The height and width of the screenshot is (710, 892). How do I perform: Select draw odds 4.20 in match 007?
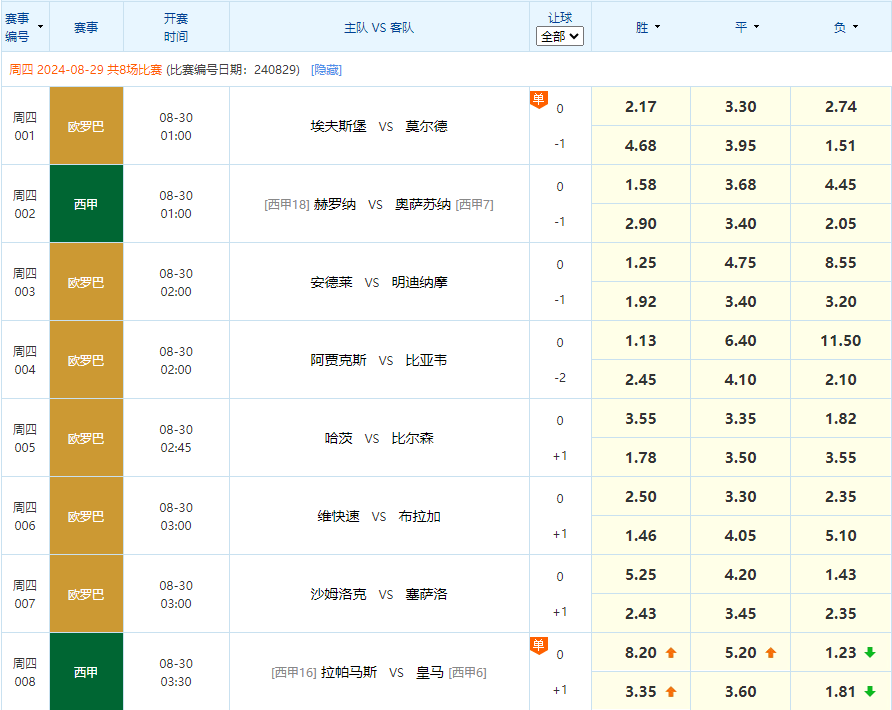click(x=740, y=574)
